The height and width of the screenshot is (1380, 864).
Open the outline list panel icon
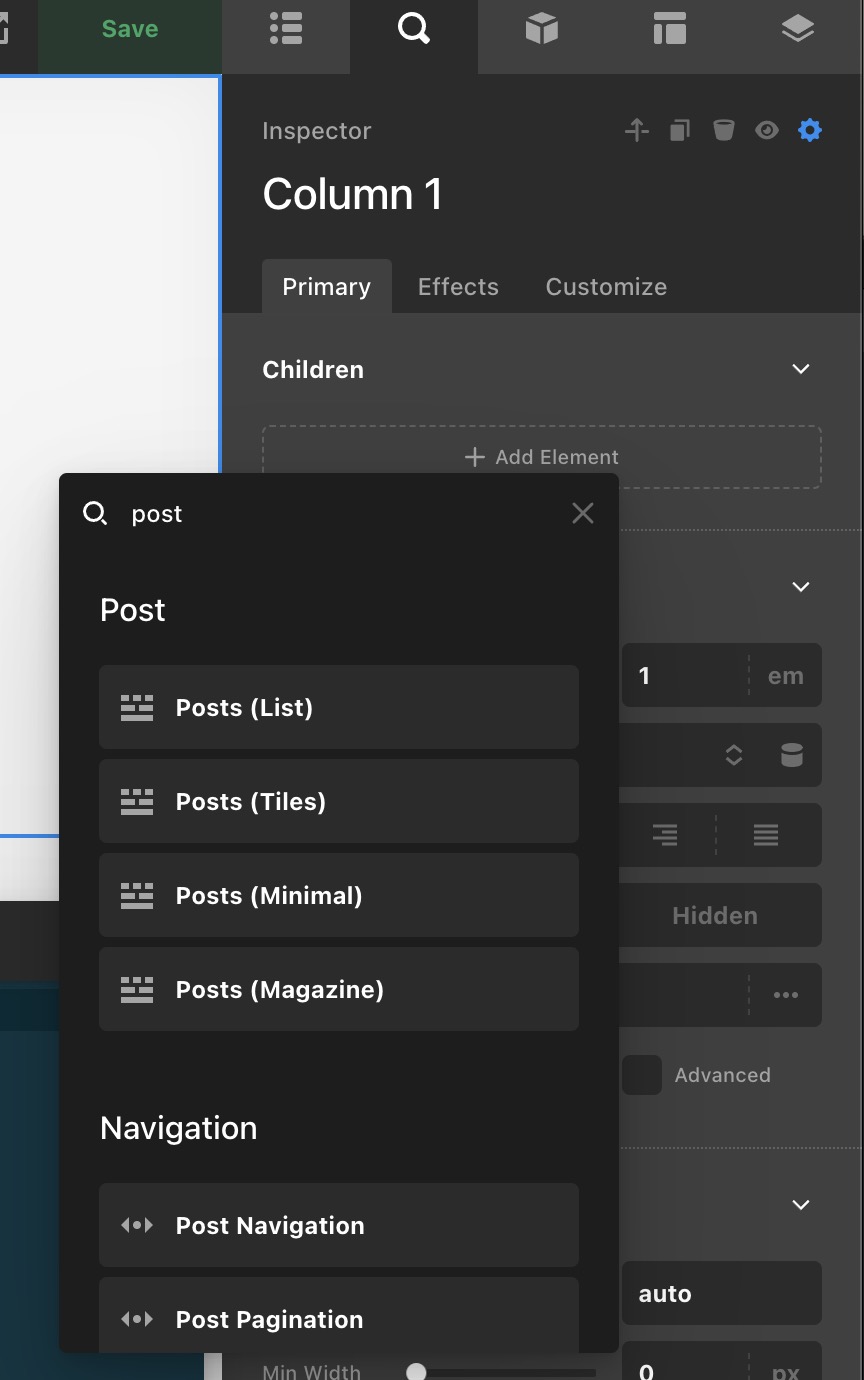286,30
